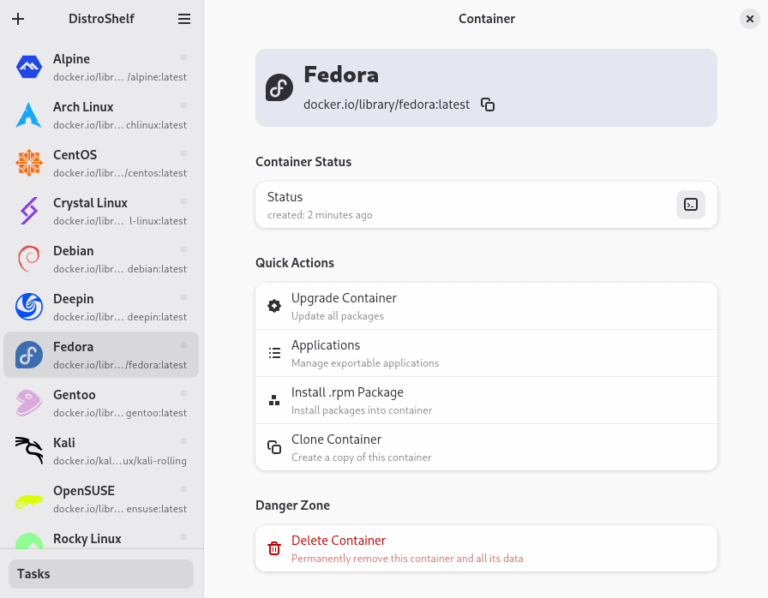Open the Tasks panel button
768x598 pixels.
(101, 574)
